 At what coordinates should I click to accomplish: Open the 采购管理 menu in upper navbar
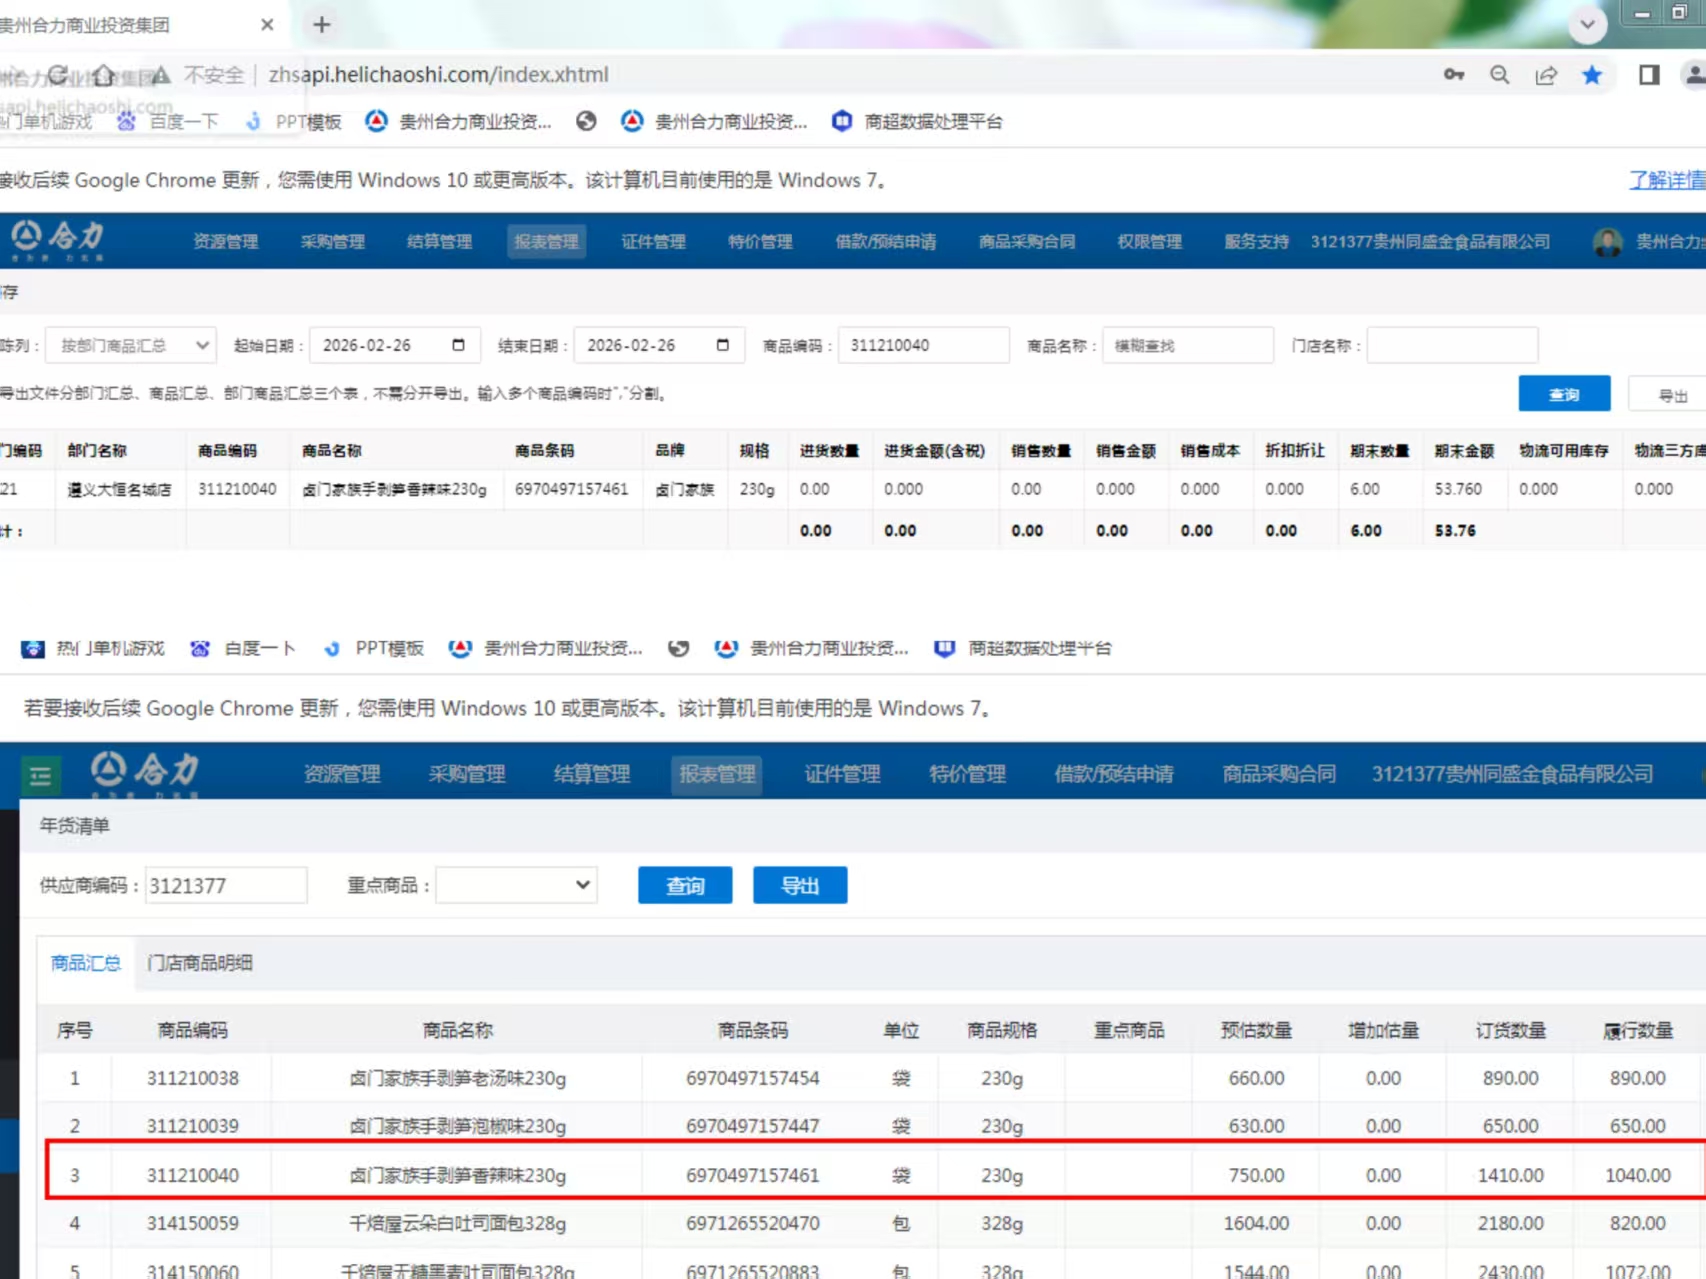(332, 241)
